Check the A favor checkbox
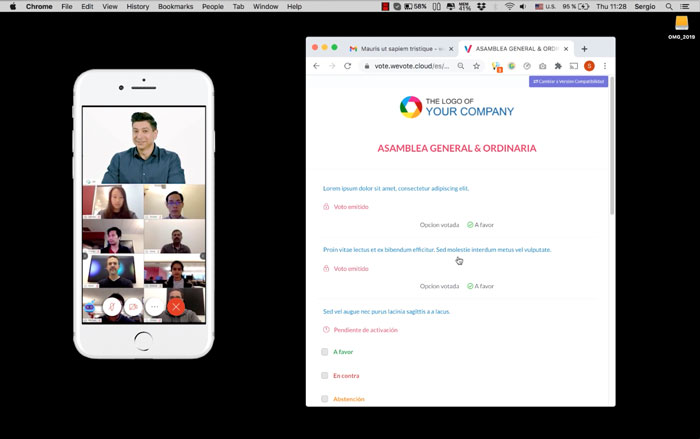 click(x=325, y=352)
